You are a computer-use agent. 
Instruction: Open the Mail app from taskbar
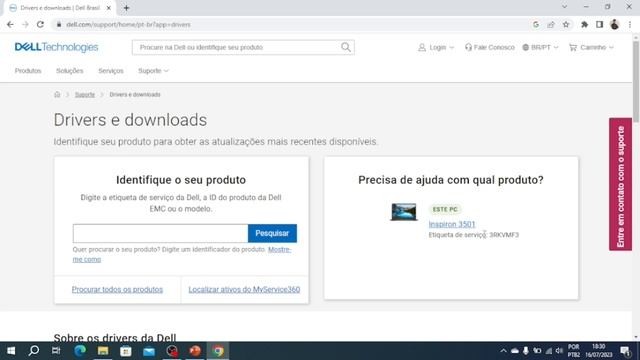(x=149, y=351)
